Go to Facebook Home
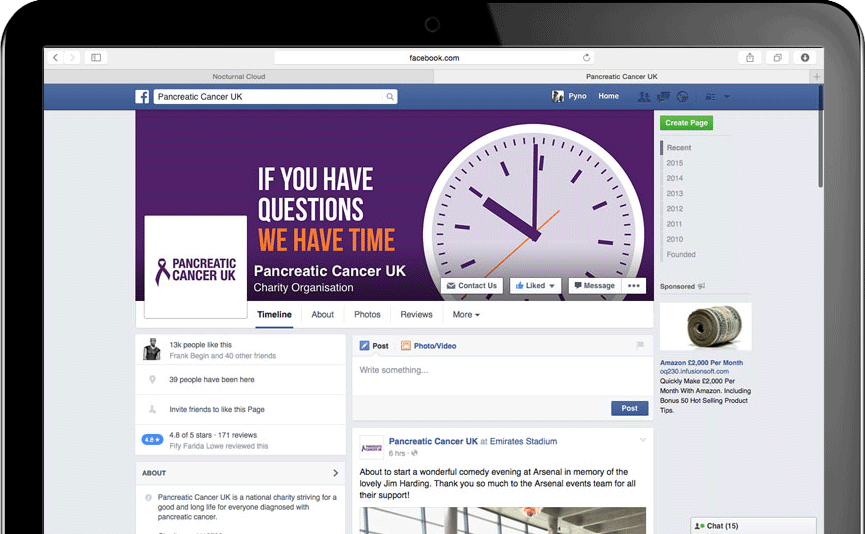Viewport: 865px width, 534px height. click(608, 96)
